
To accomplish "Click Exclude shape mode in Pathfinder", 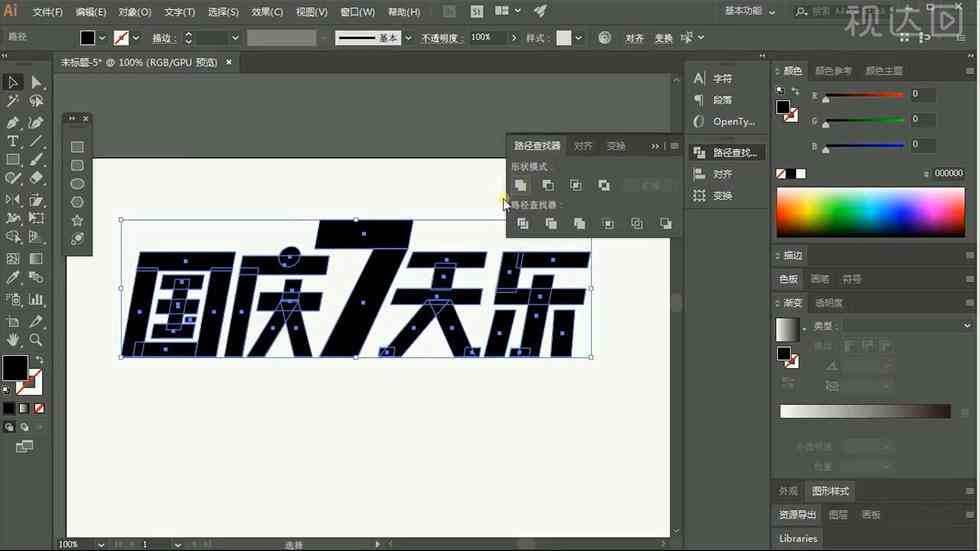I will pyautogui.click(x=604, y=185).
